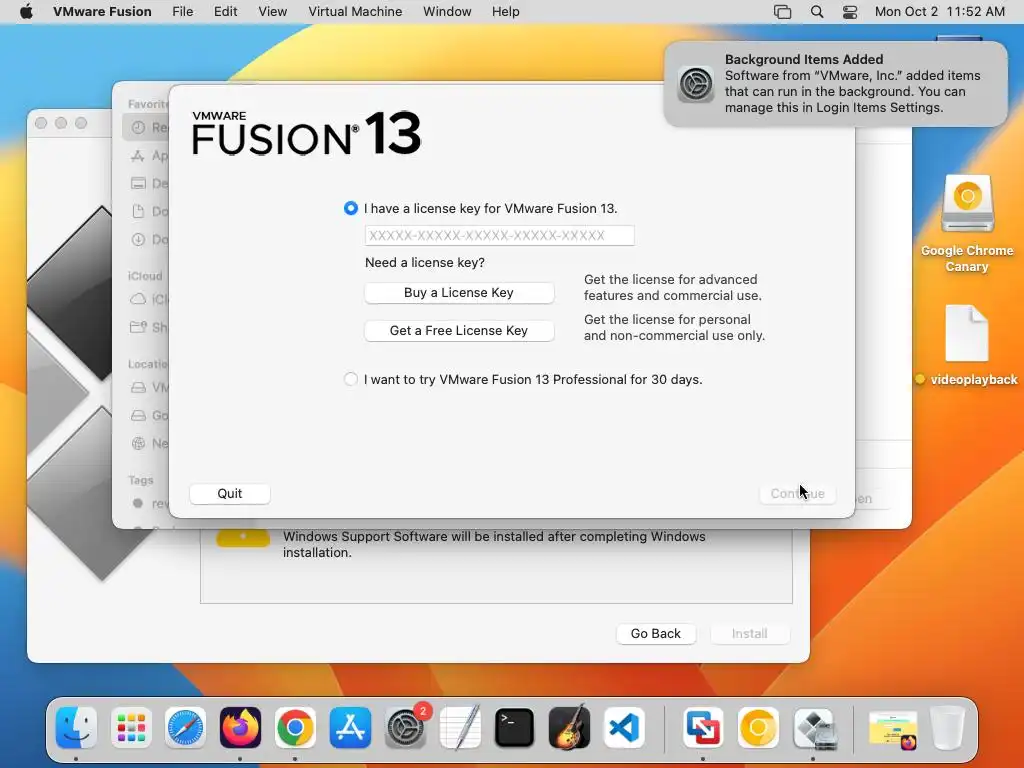
Task: Open Chrome Canary from the Dock
Action: click(x=758, y=727)
